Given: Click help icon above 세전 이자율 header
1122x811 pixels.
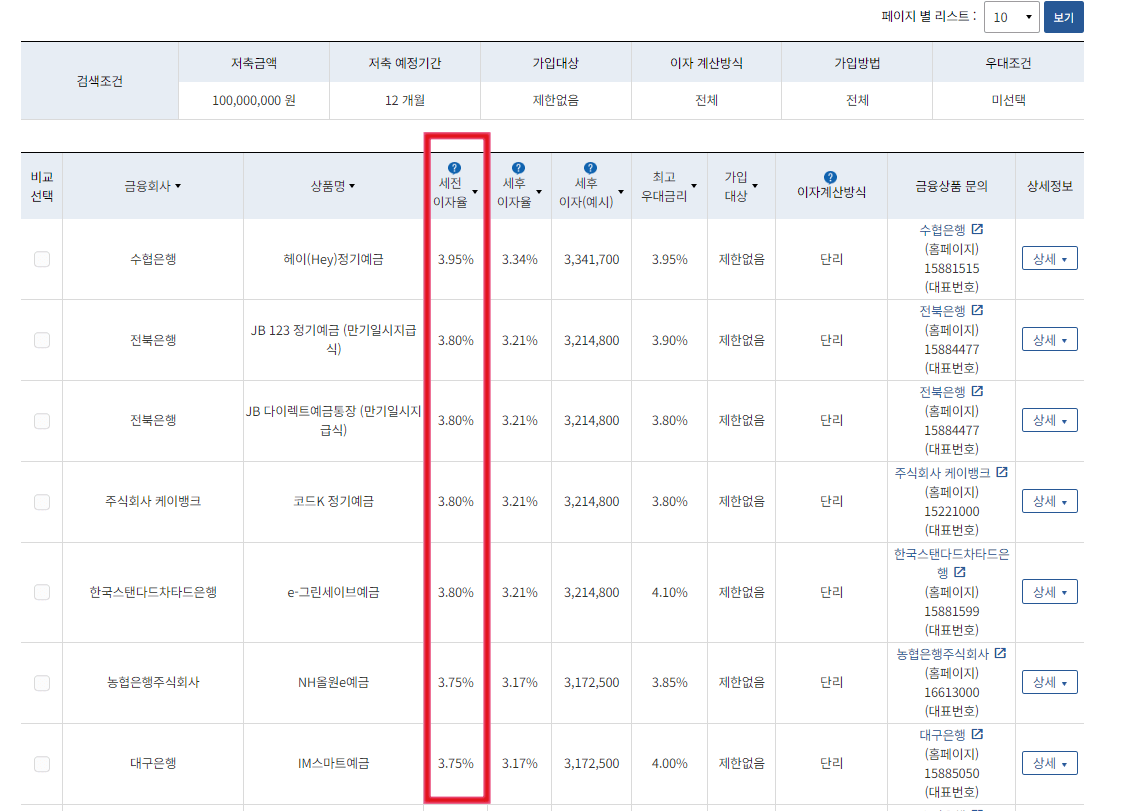Looking at the screenshot, I should click(x=454, y=168).
